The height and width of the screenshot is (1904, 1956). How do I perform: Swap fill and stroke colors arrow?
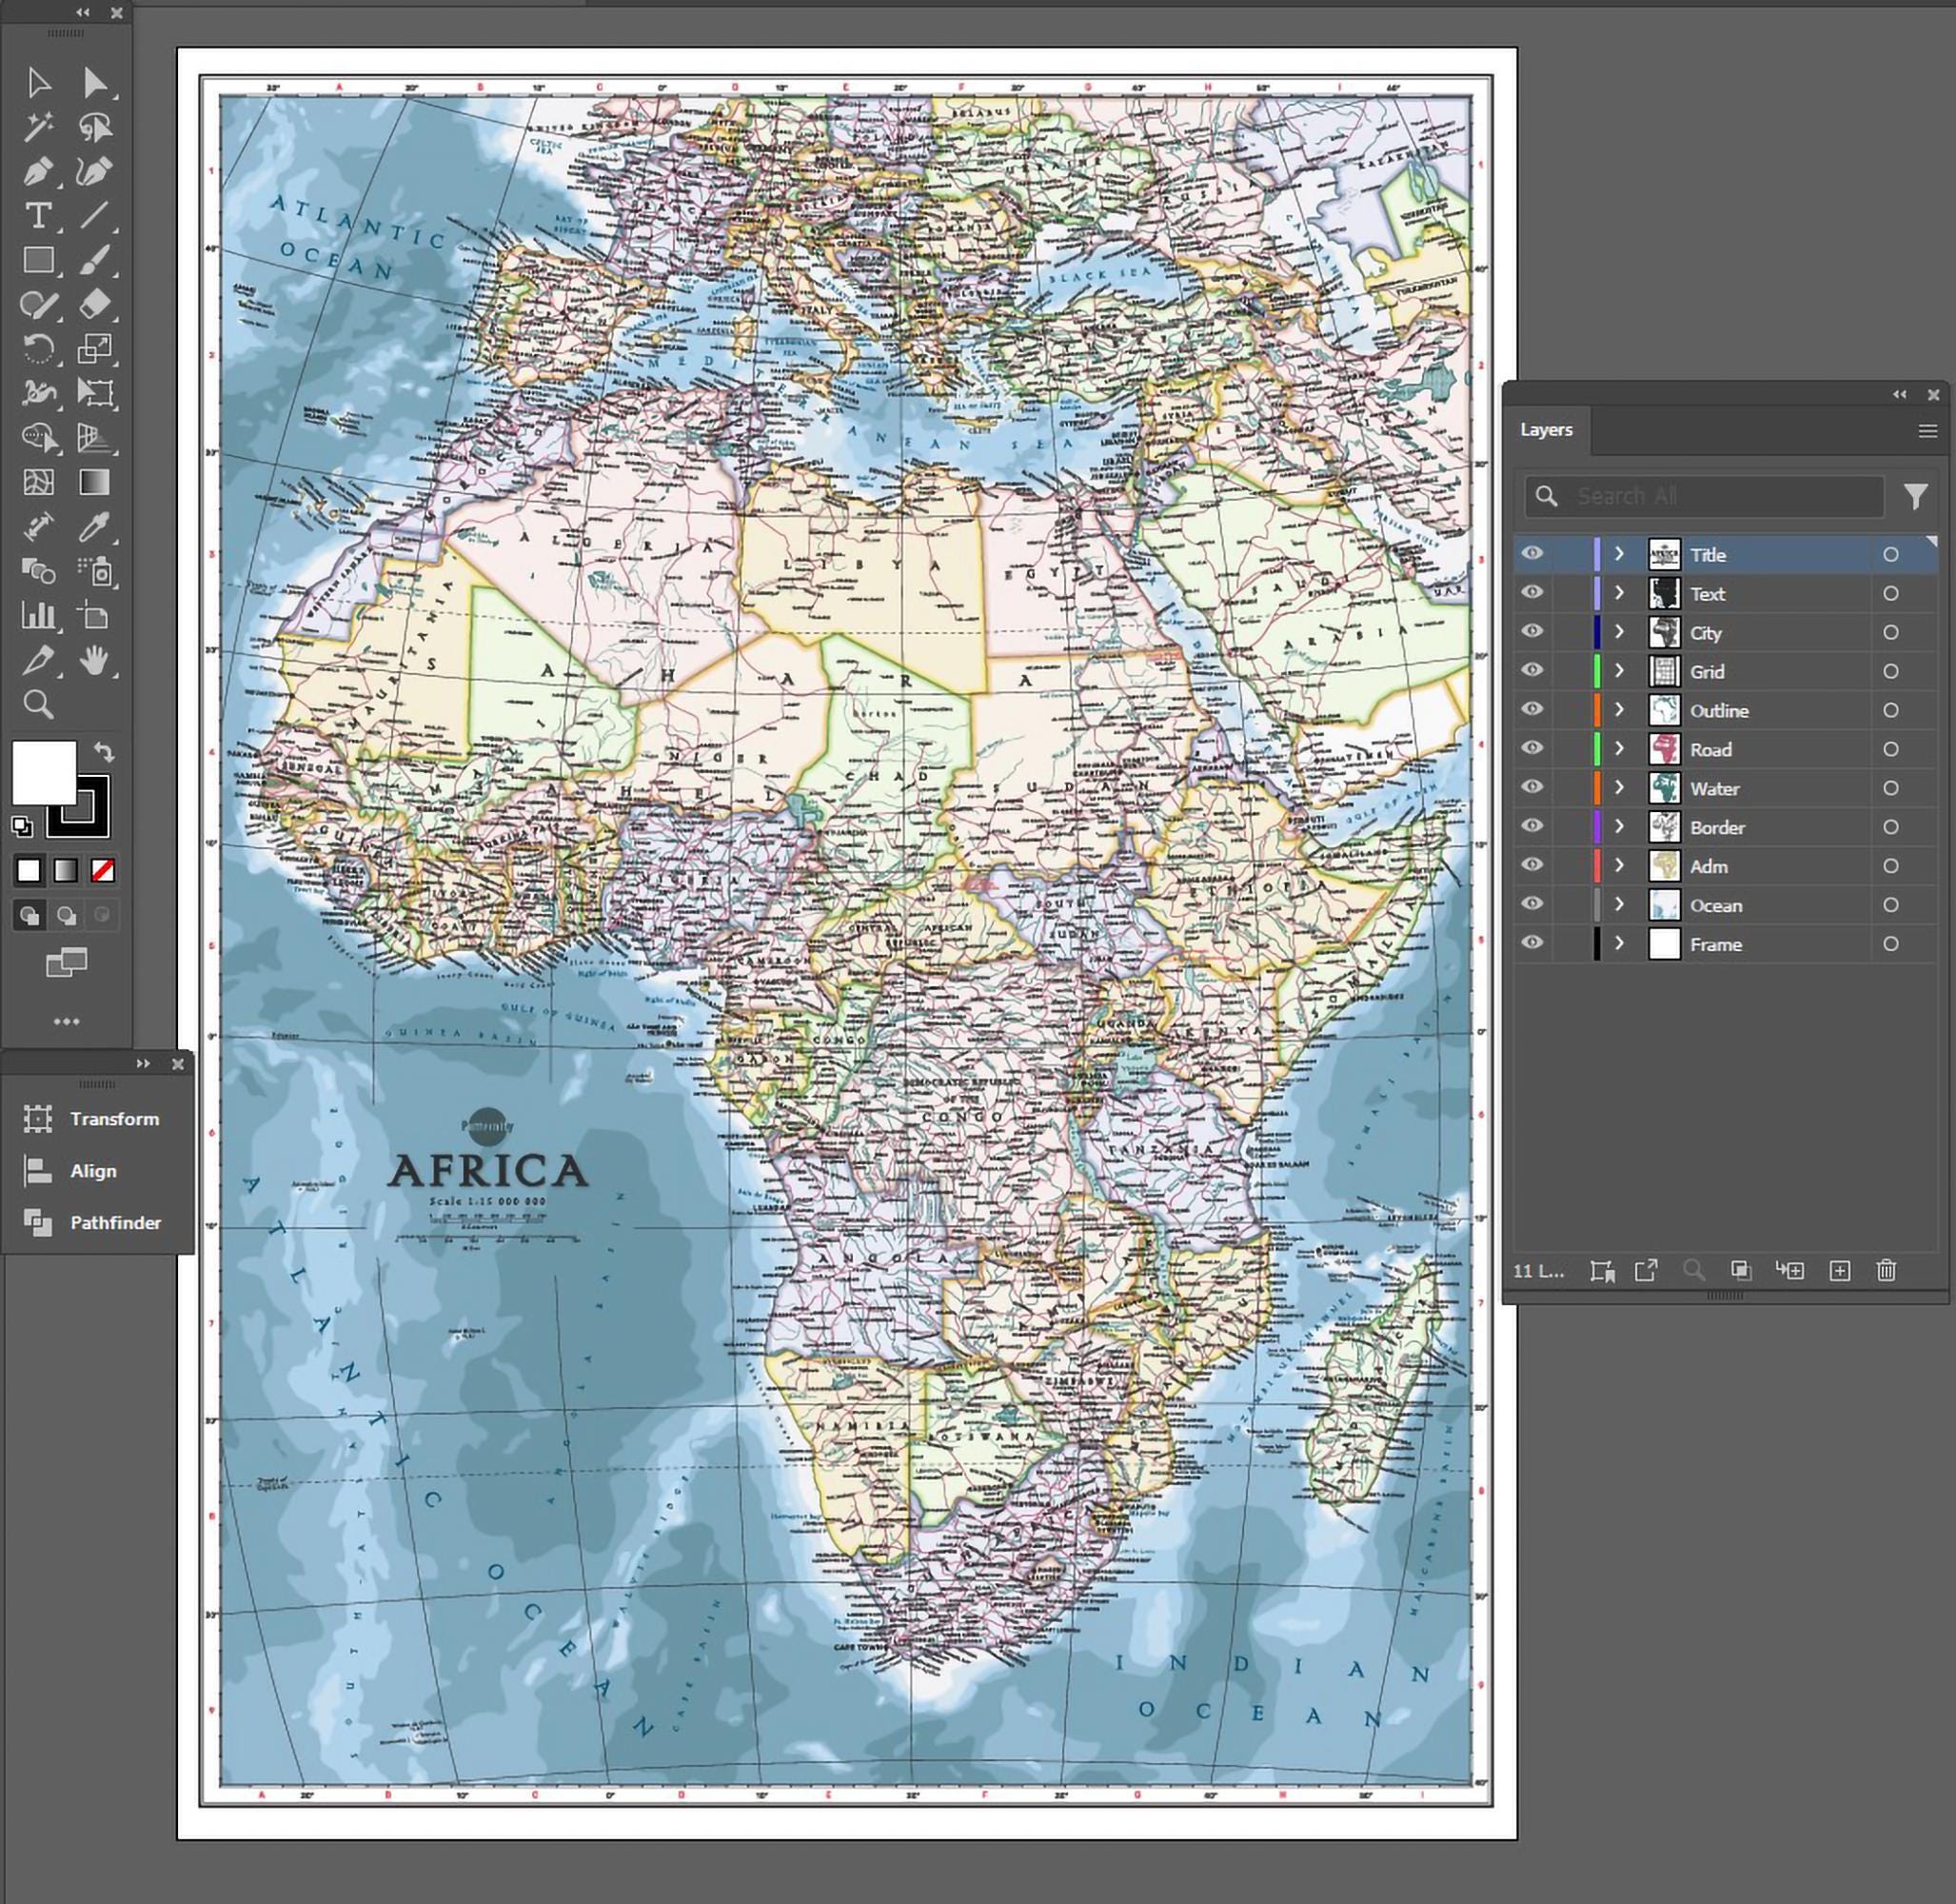point(103,752)
